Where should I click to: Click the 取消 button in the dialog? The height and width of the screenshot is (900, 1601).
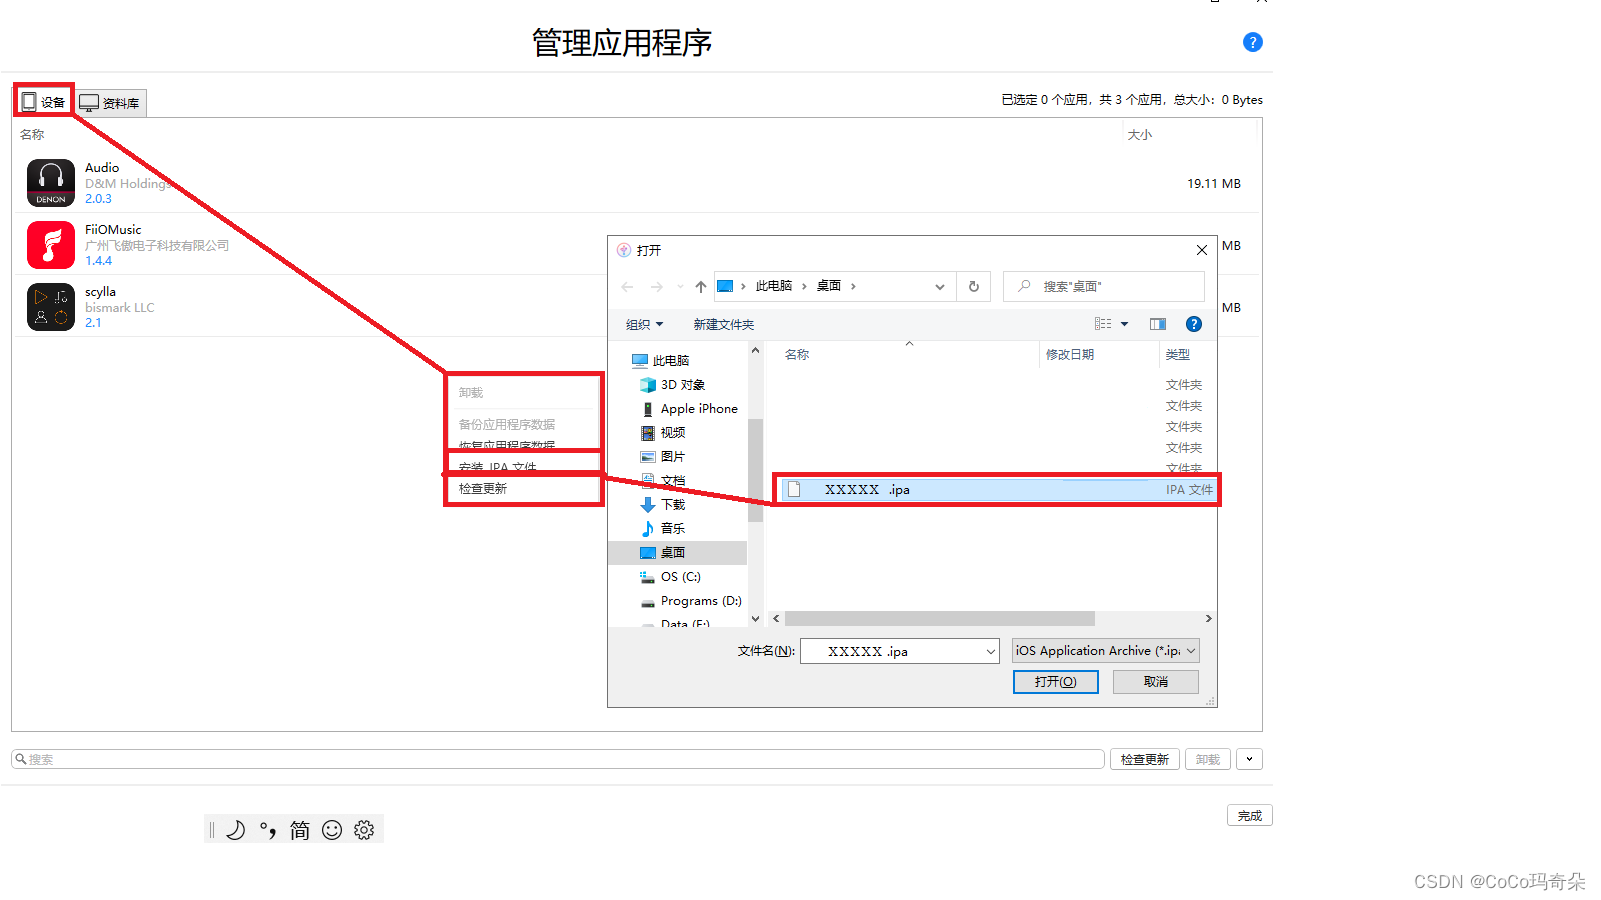[x=1156, y=682]
